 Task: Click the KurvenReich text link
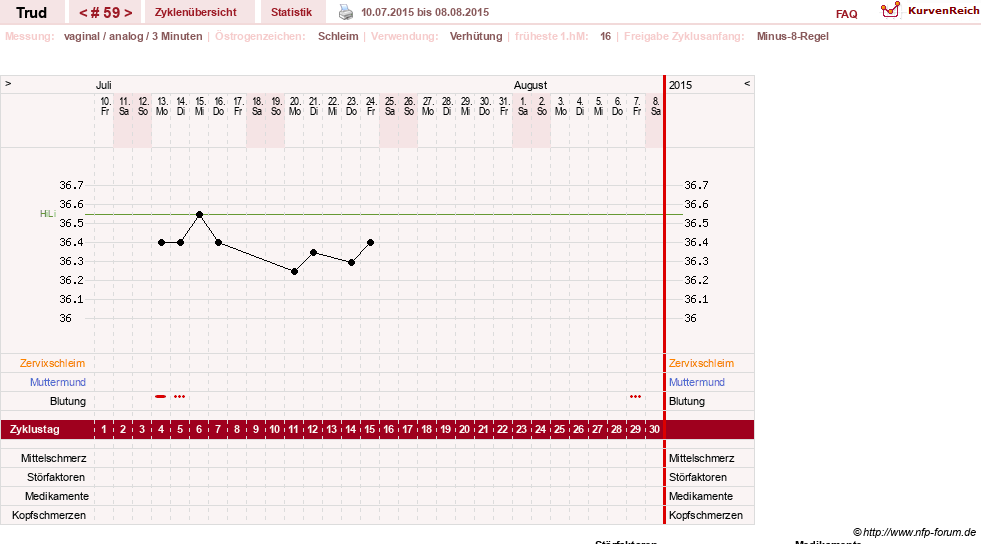[x=943, y=11]
